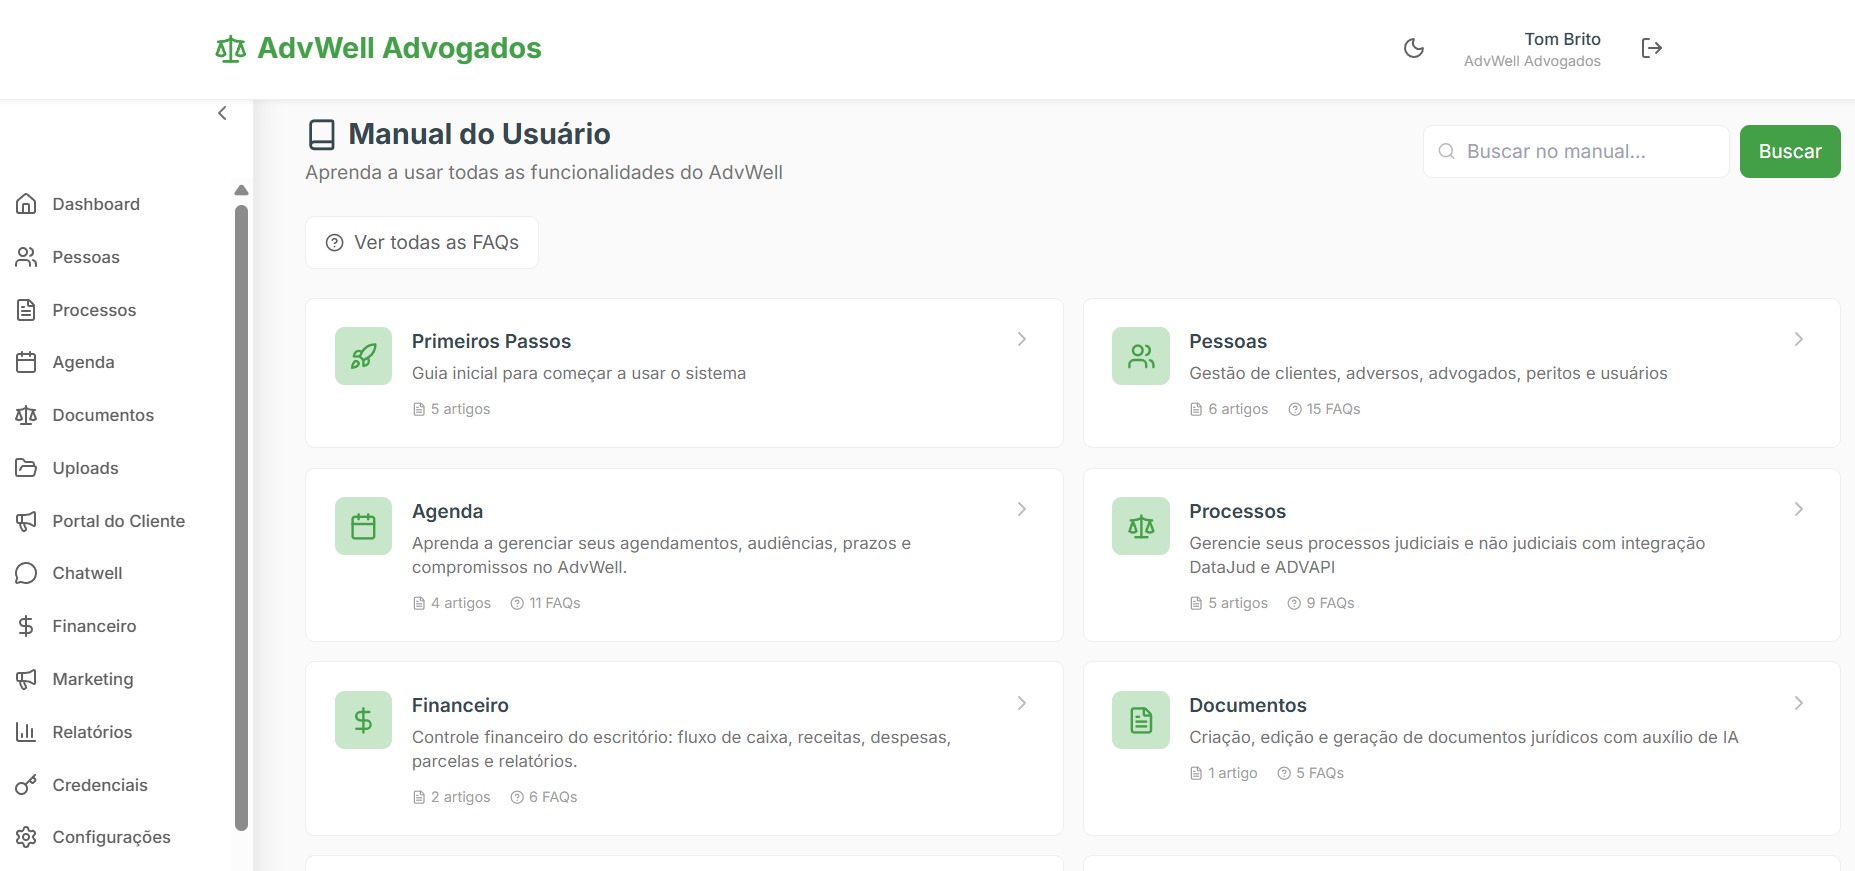Click the Processos card scales icon
1855x871 pixels.
[x=1141, y=526]
